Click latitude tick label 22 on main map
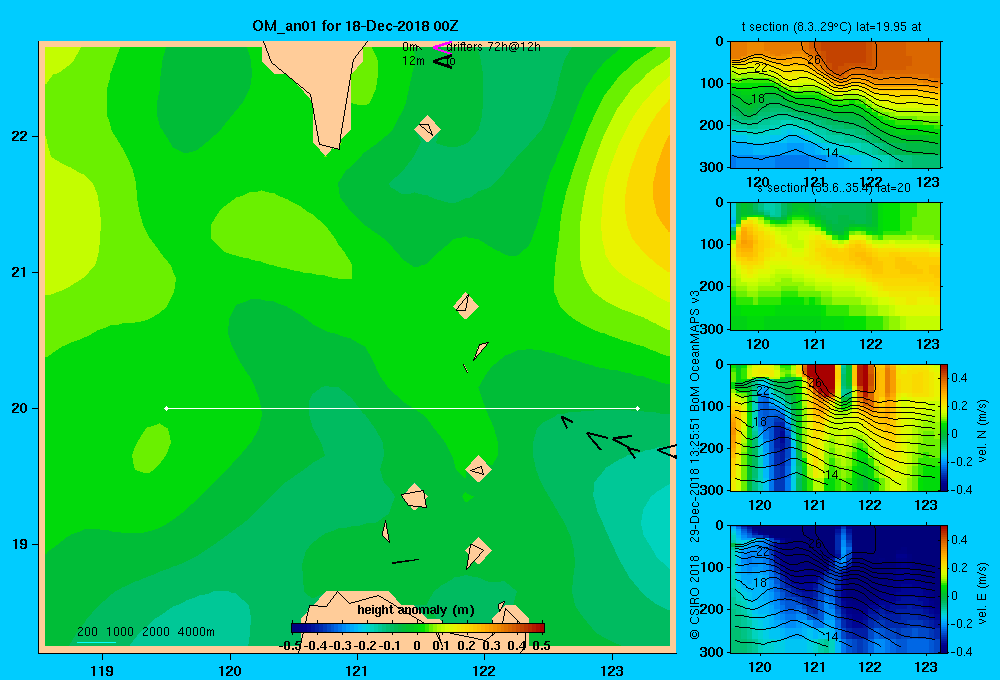This screenshot has height=680, width=1000. [x=20, y=137]
